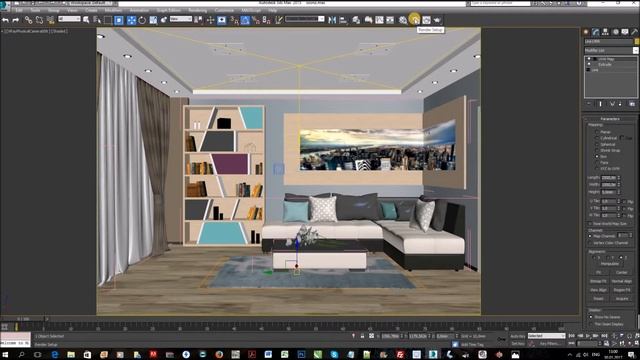Open the Select by Name dialog icon
The image size is (640, 360).
97,20
